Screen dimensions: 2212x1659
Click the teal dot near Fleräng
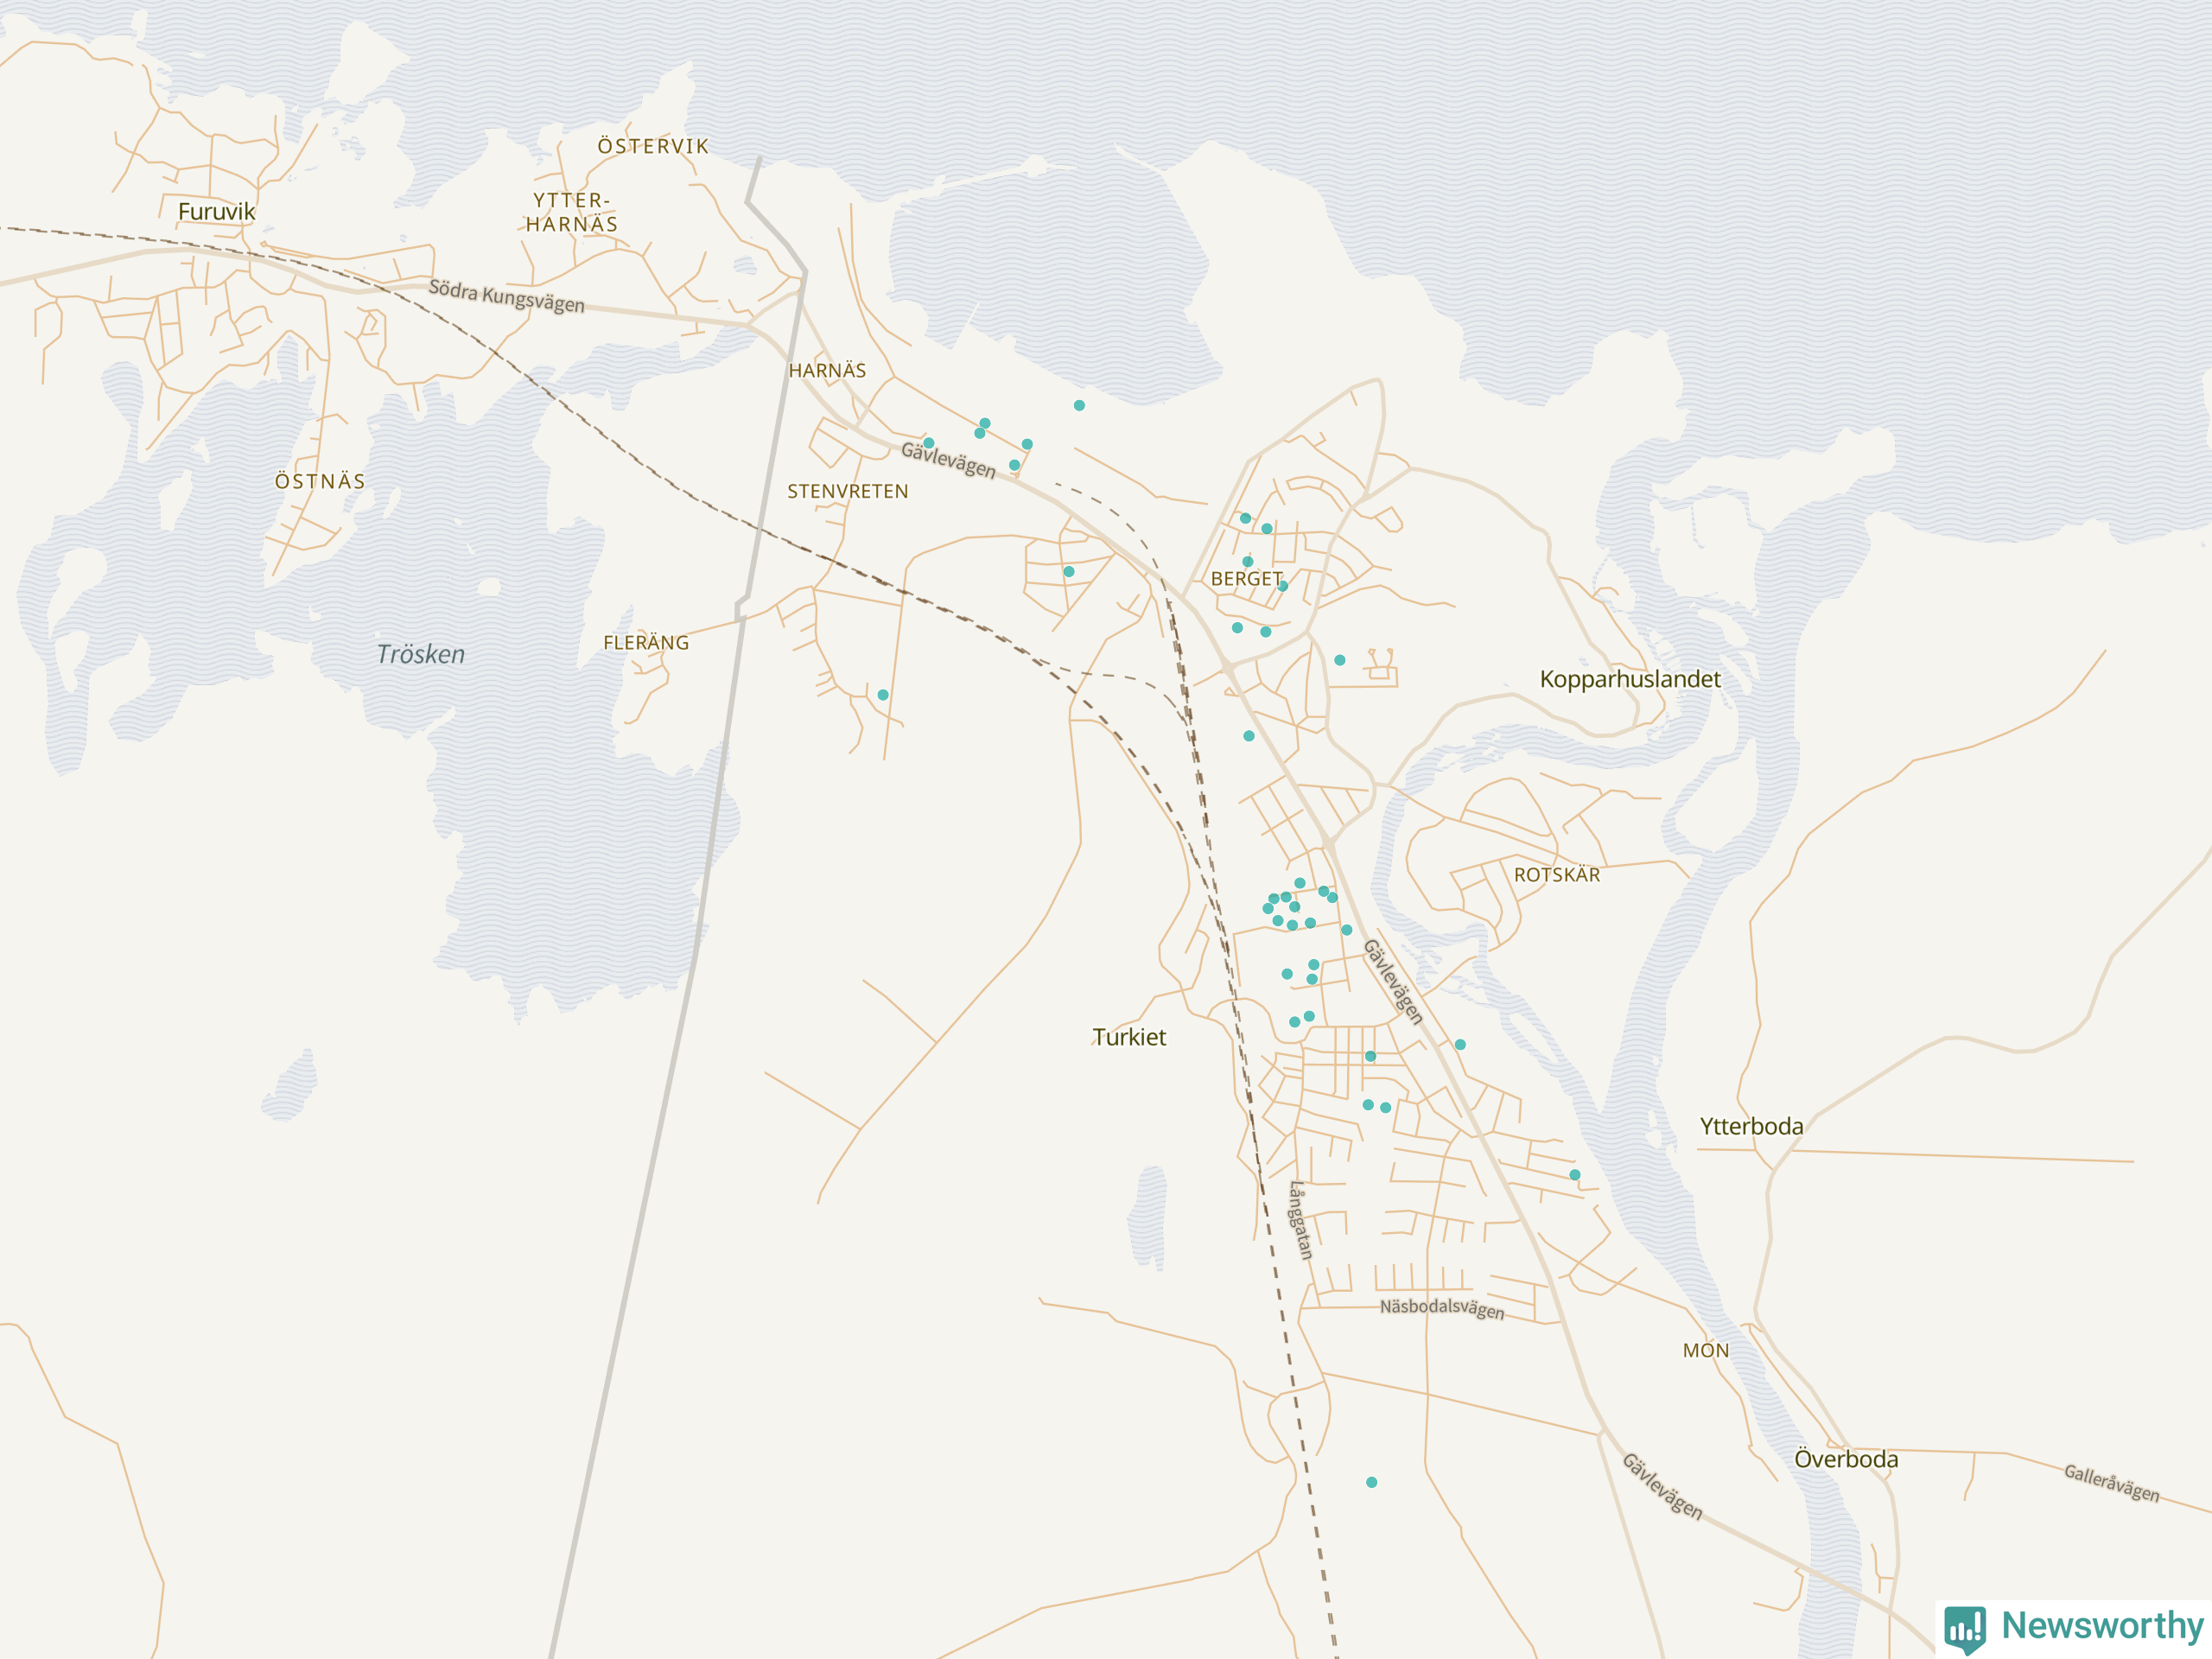coord(883,695)
